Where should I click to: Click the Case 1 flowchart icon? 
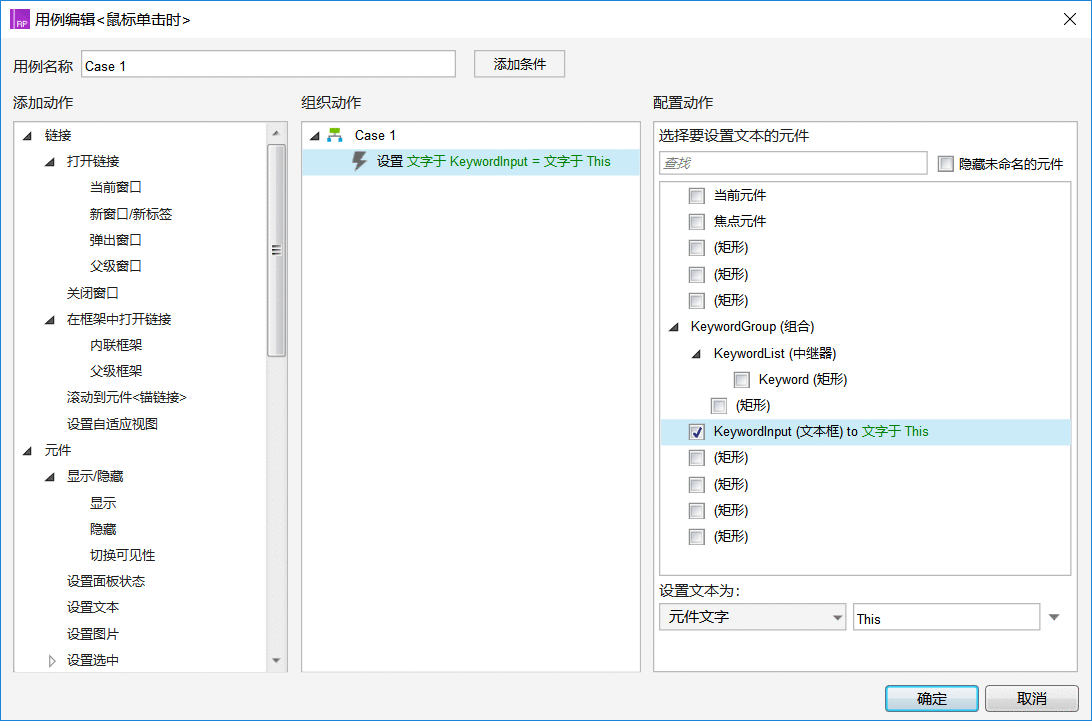point(335,135)
